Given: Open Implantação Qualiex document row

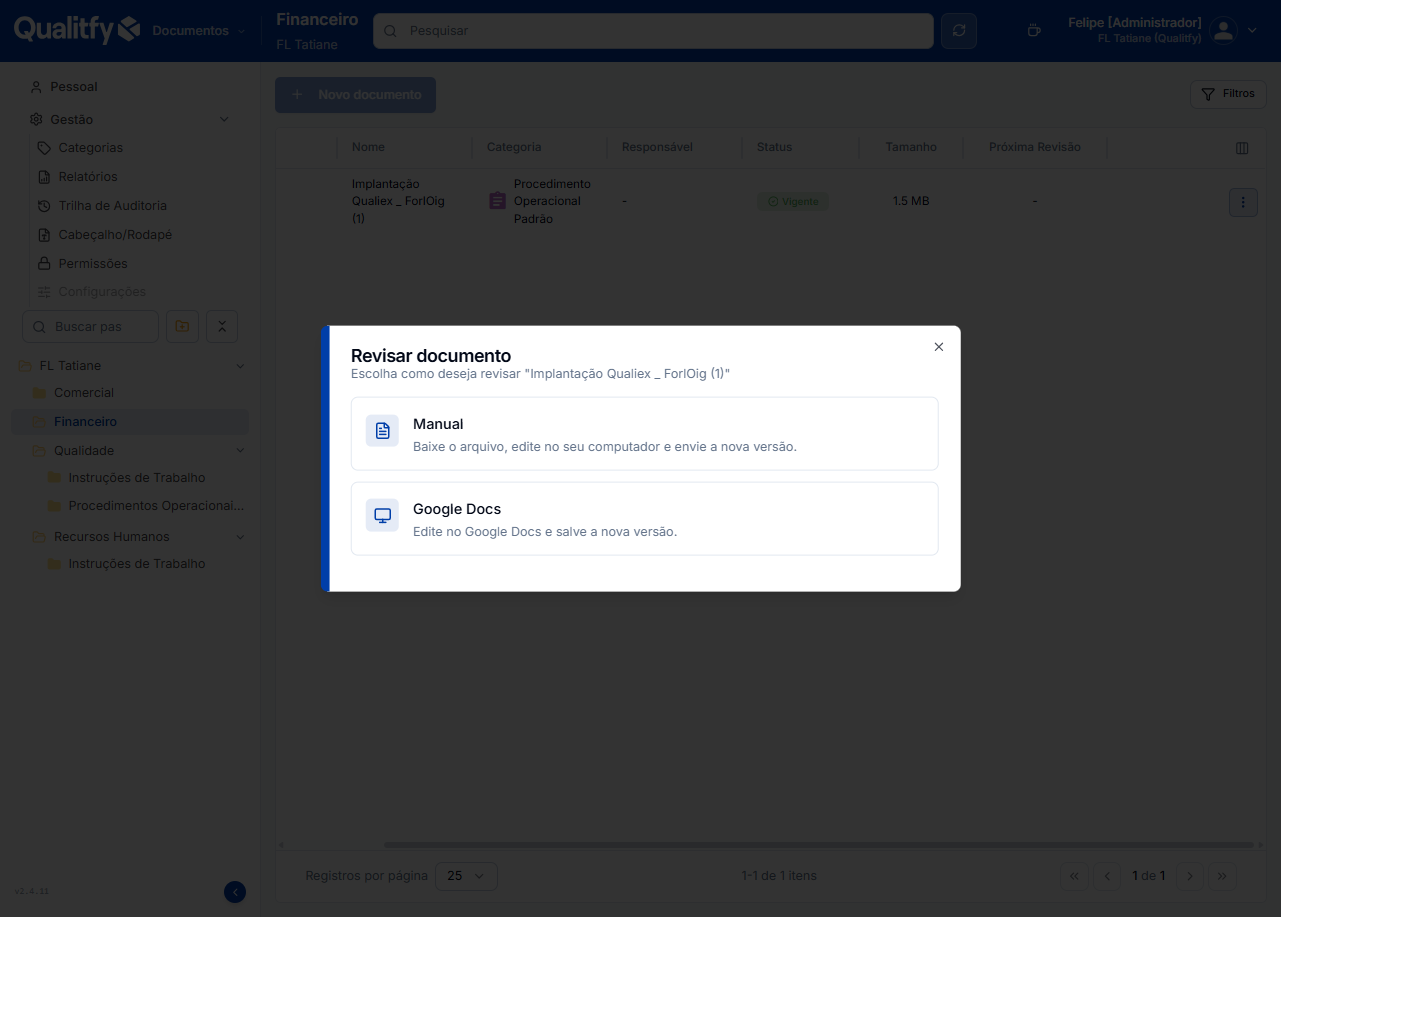Looking at the screenshot, I should click(770, 201).
